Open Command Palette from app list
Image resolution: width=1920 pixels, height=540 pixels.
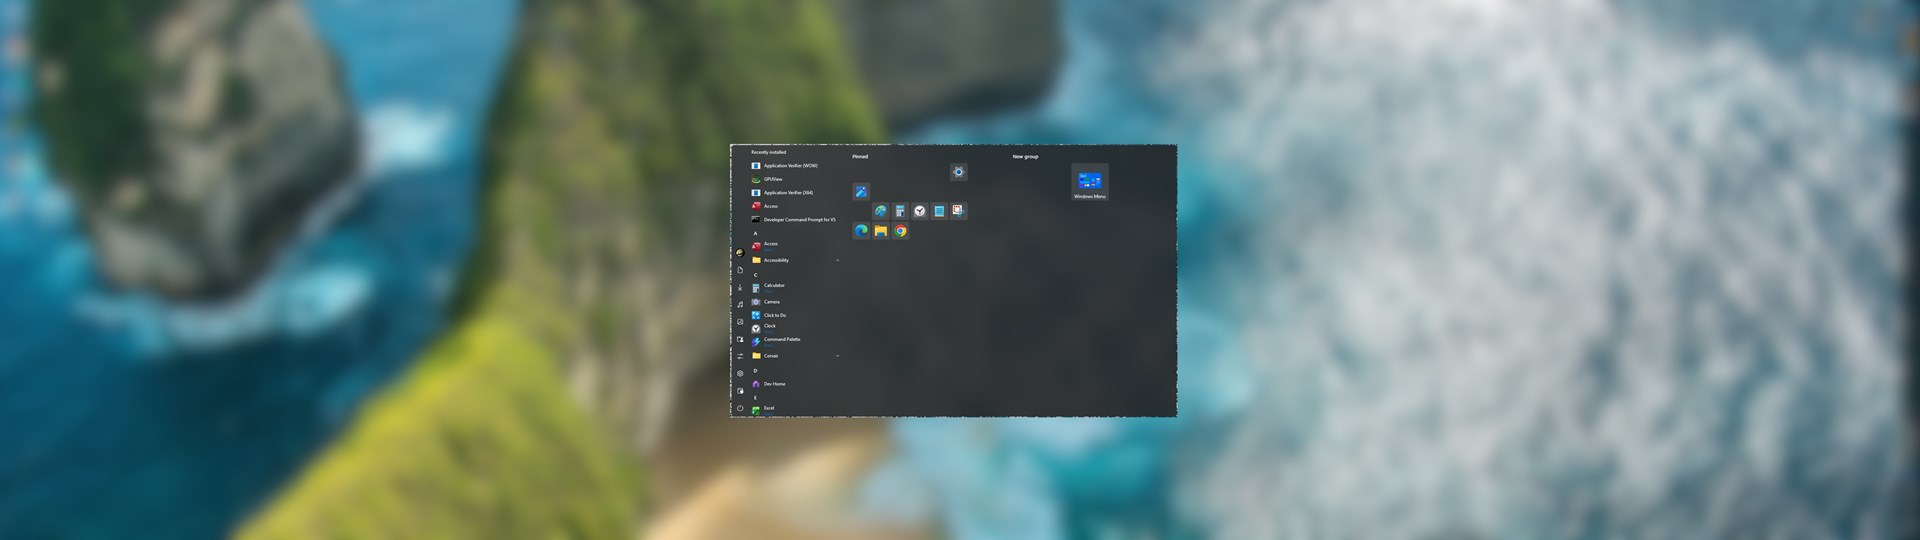[781, 340]
